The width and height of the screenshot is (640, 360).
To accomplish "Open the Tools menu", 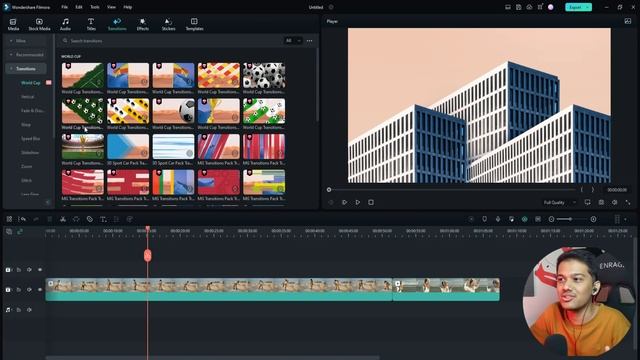I will point(95,7).
